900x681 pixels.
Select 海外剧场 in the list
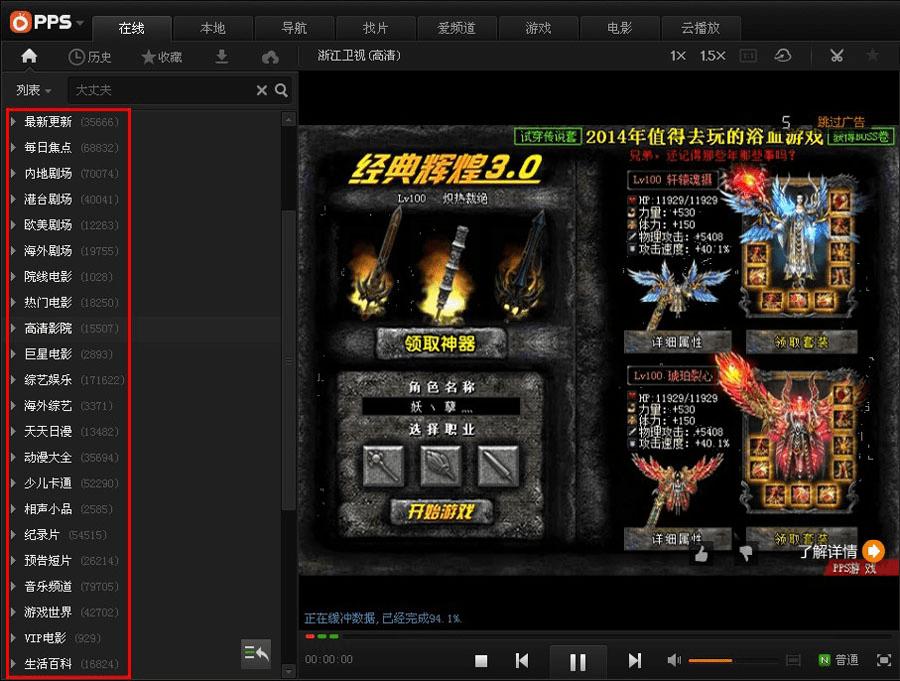(x=48, y=251)
